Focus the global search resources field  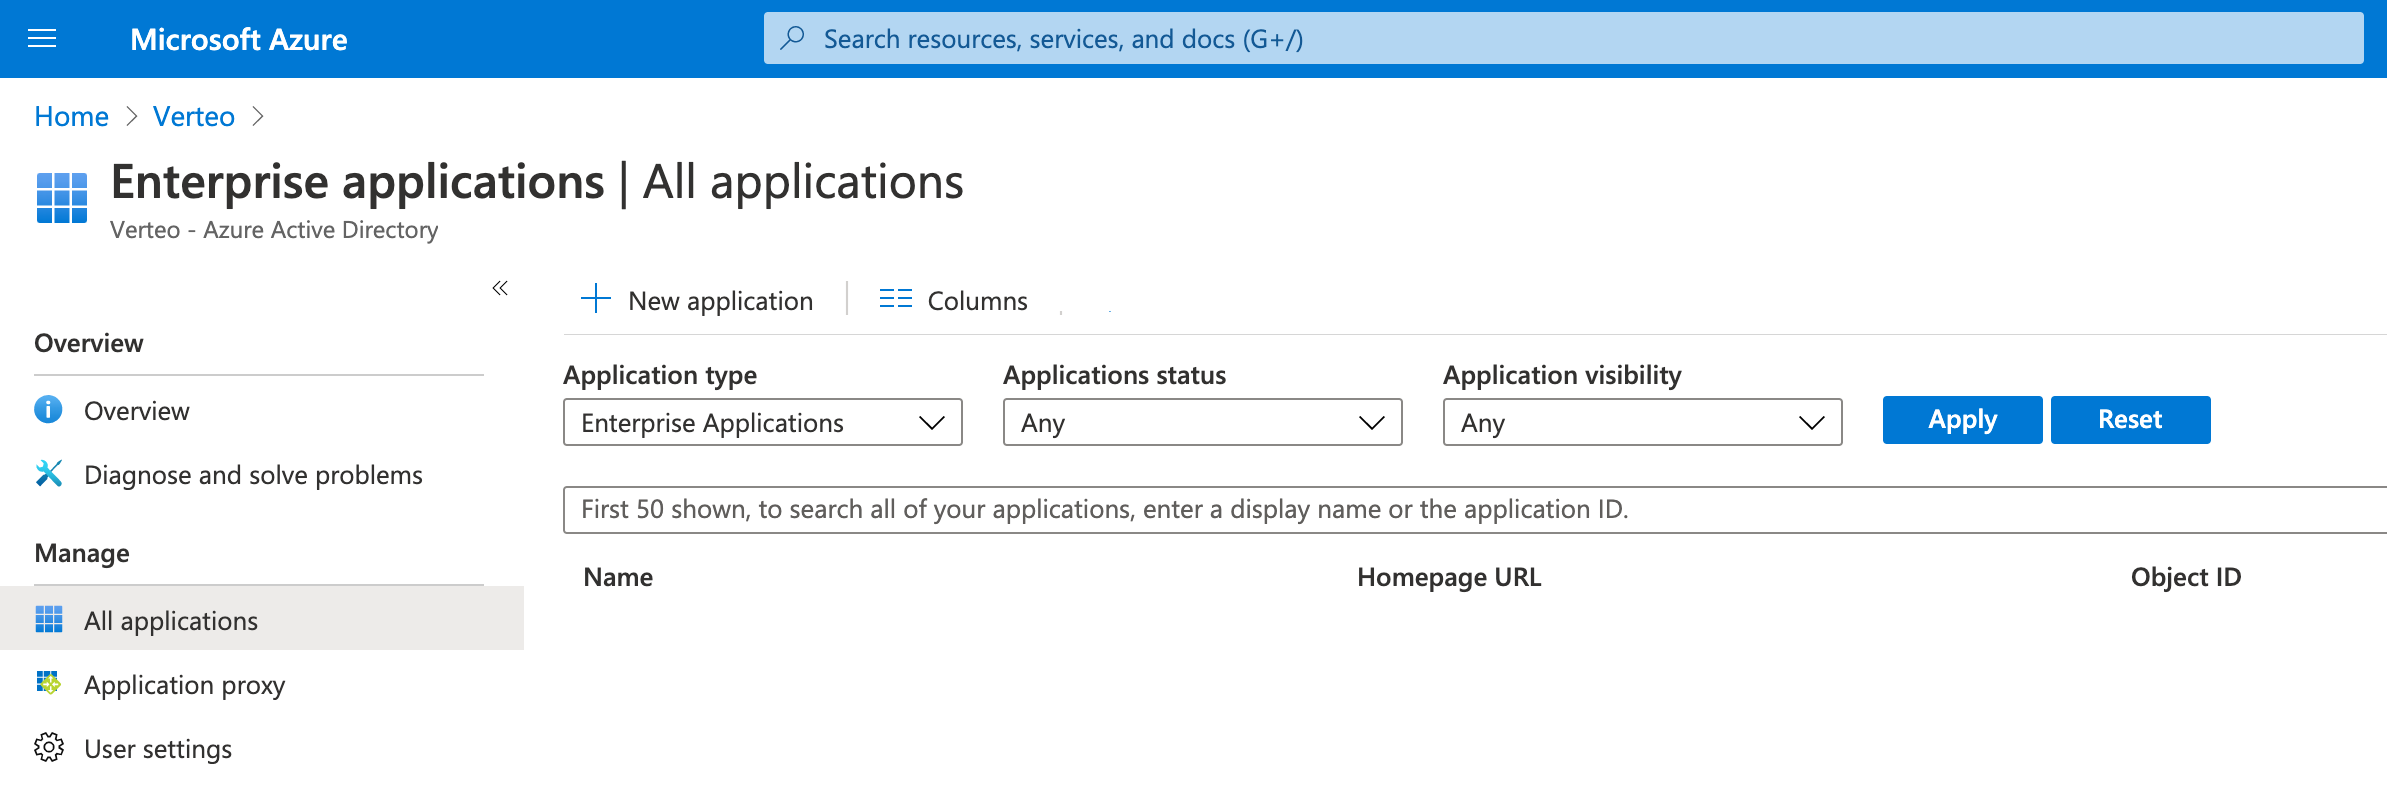click(x=1563, y=38)
